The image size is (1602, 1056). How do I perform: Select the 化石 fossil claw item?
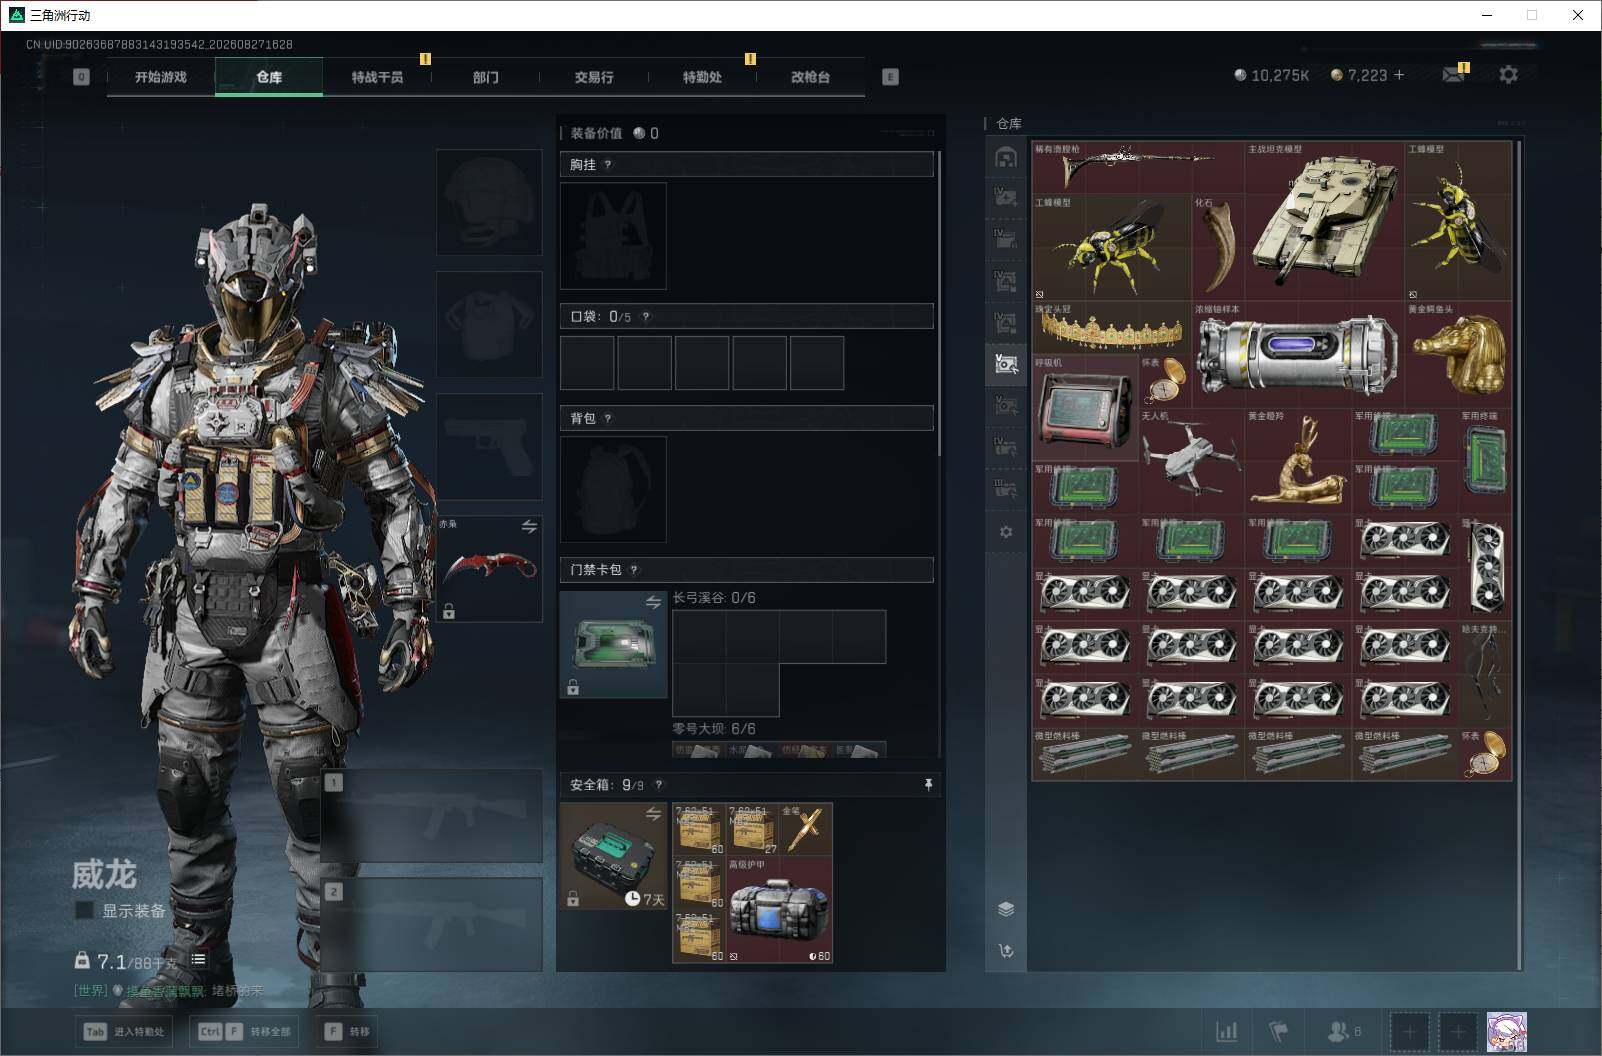[x=1218, y=248]
